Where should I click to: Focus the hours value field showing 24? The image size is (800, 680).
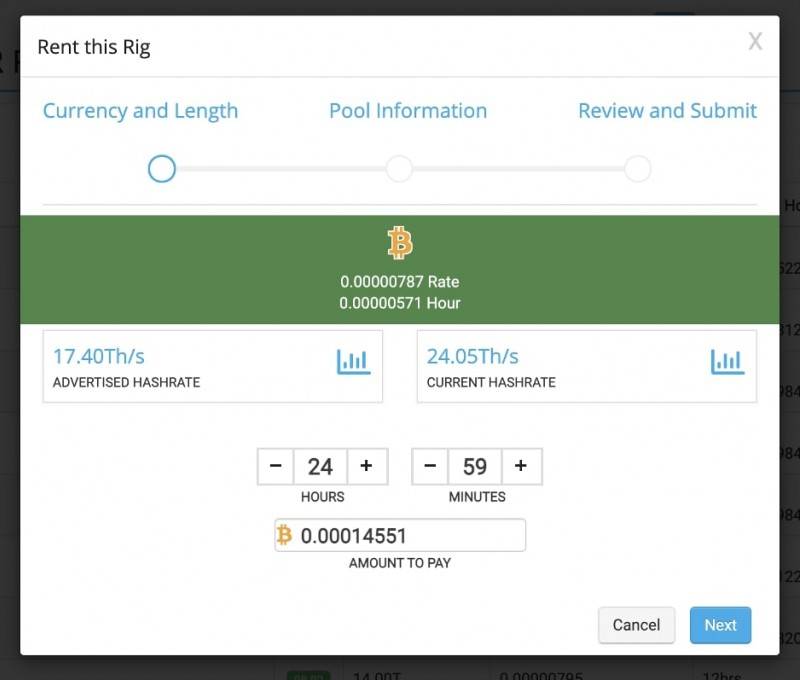320,466
